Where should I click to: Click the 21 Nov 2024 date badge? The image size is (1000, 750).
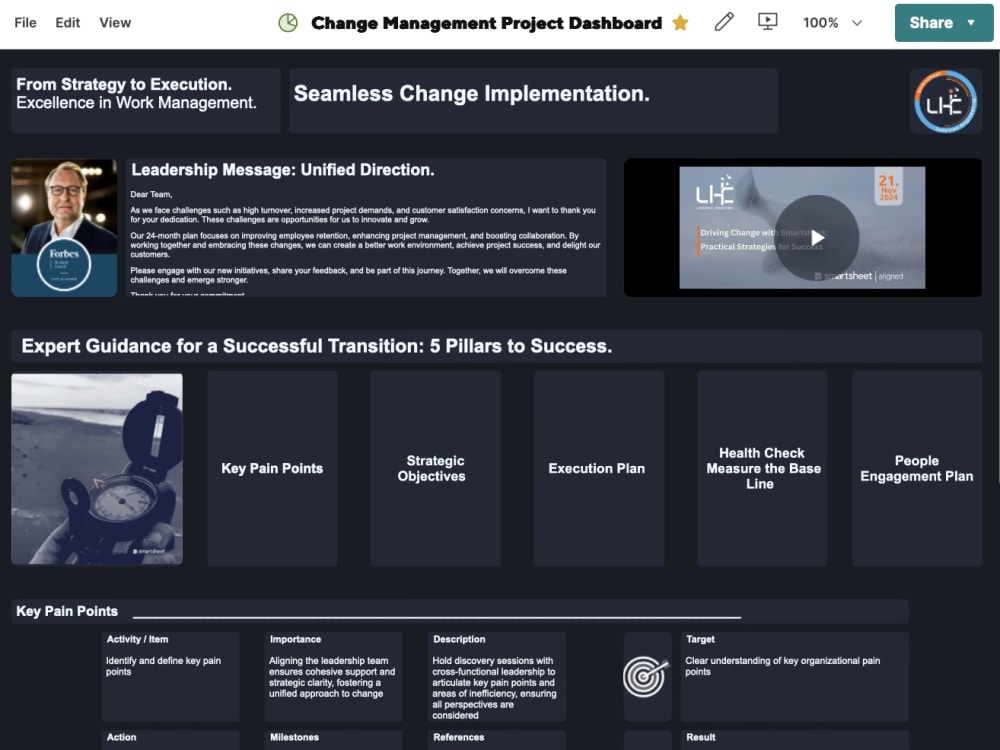888,188
